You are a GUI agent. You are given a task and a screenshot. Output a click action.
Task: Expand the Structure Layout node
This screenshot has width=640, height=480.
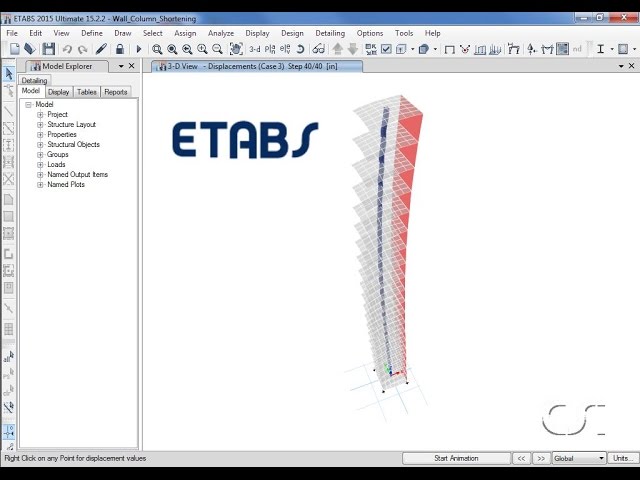click(x=40, y=124)
